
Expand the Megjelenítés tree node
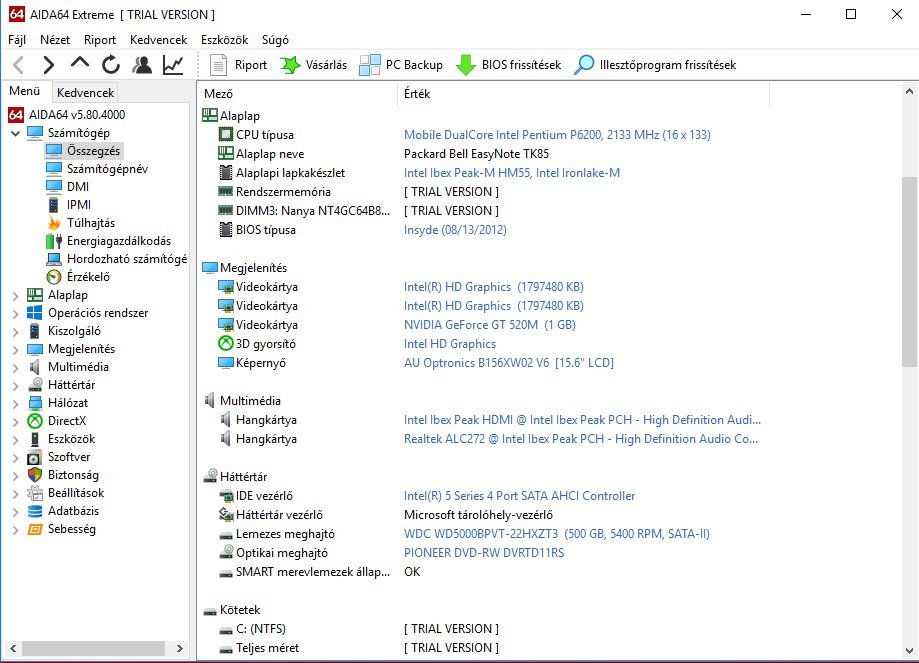15,350
